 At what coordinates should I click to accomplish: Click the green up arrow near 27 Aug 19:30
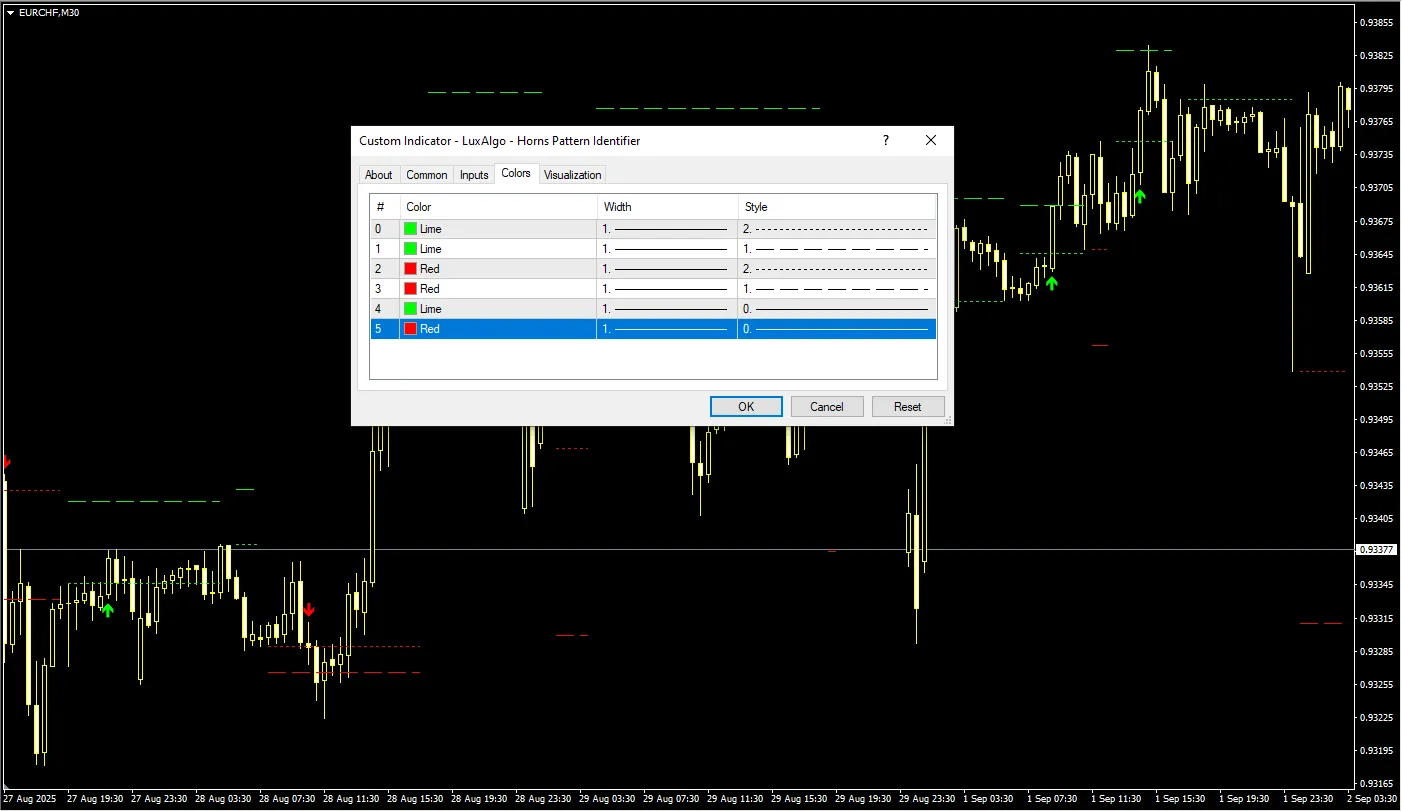[x=107, y=609]
